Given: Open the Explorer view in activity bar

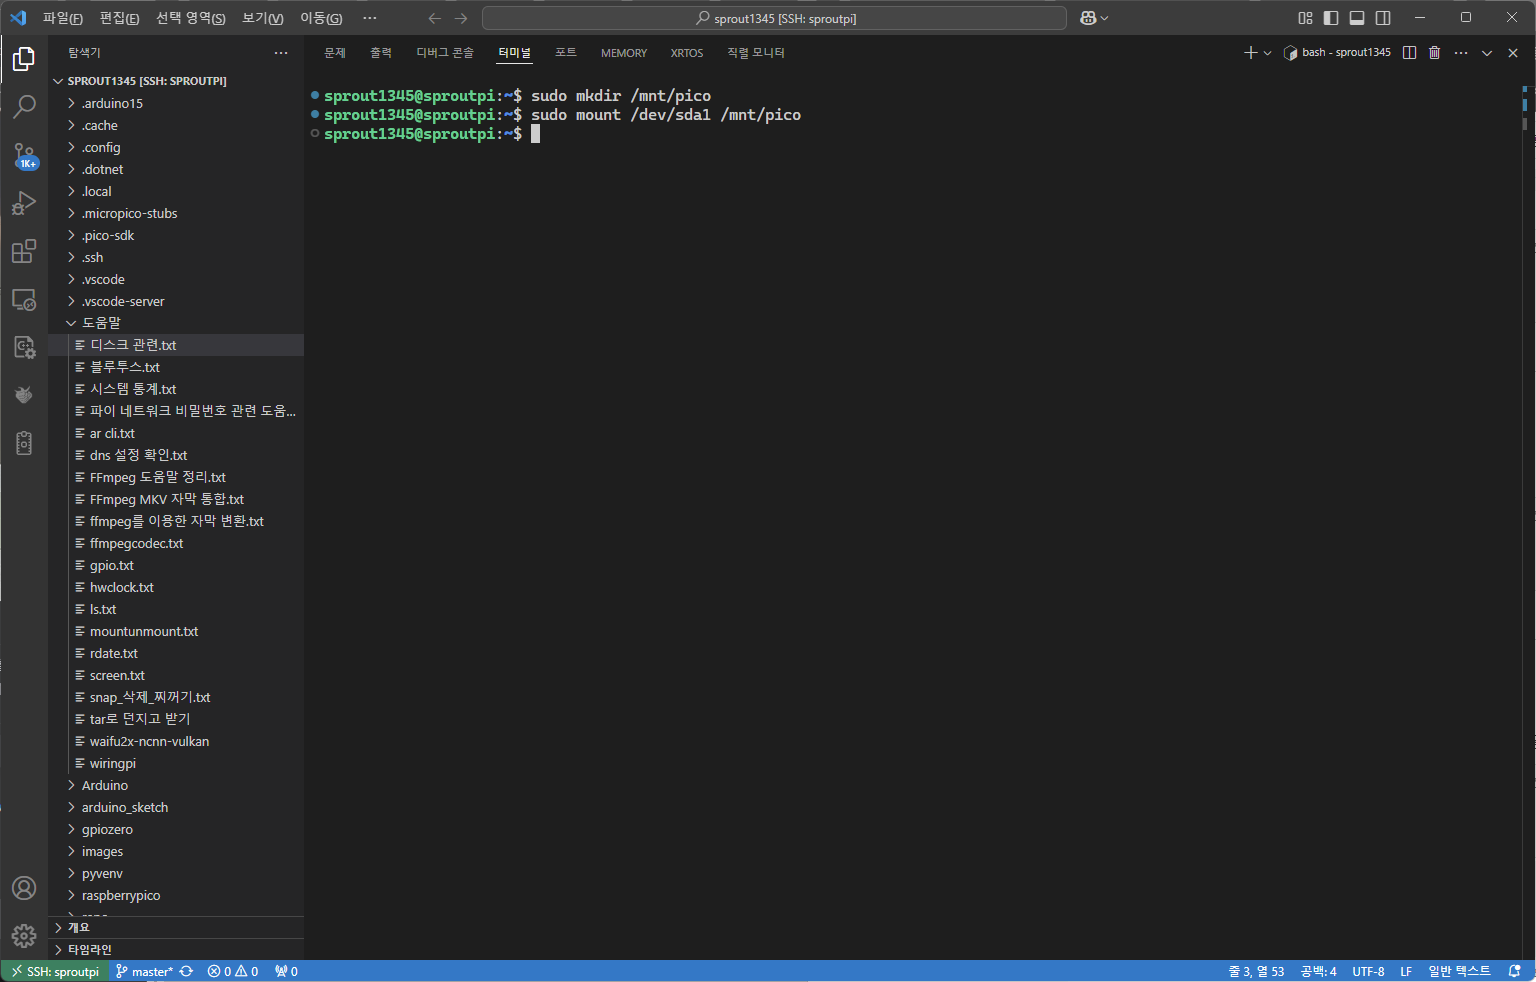Looking at the screenshot, I should point(24,59).
